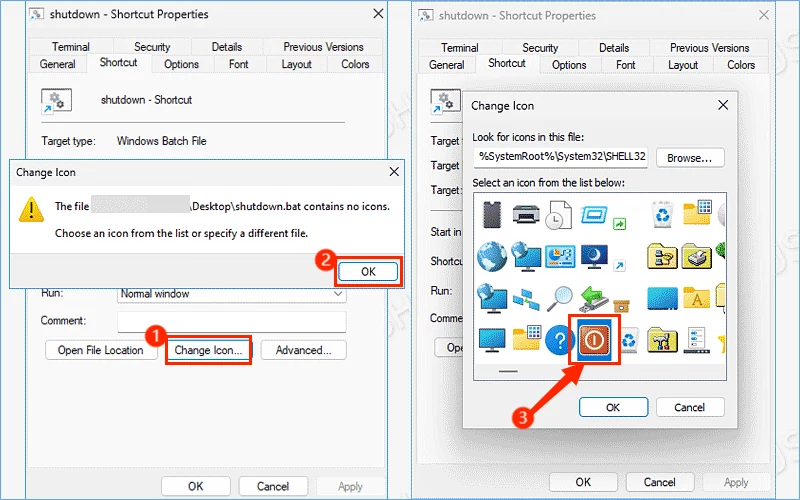Open Layout tab behind icon list dialog
This screenshot has width=800, height=500.
683,65
